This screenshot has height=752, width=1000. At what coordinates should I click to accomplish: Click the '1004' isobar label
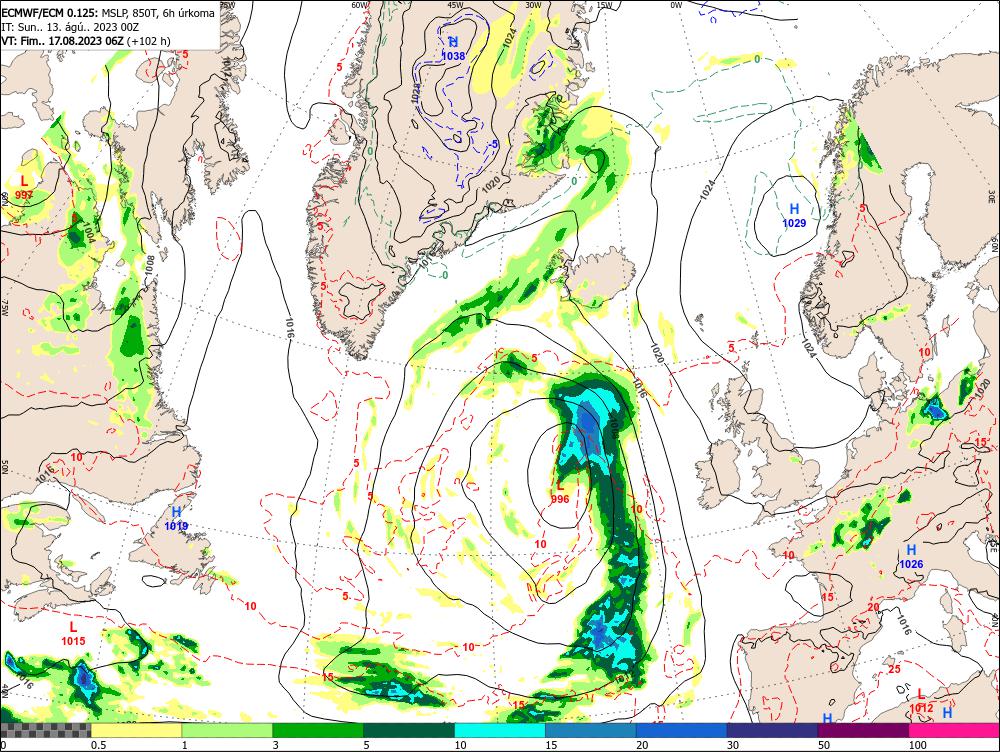89,234
